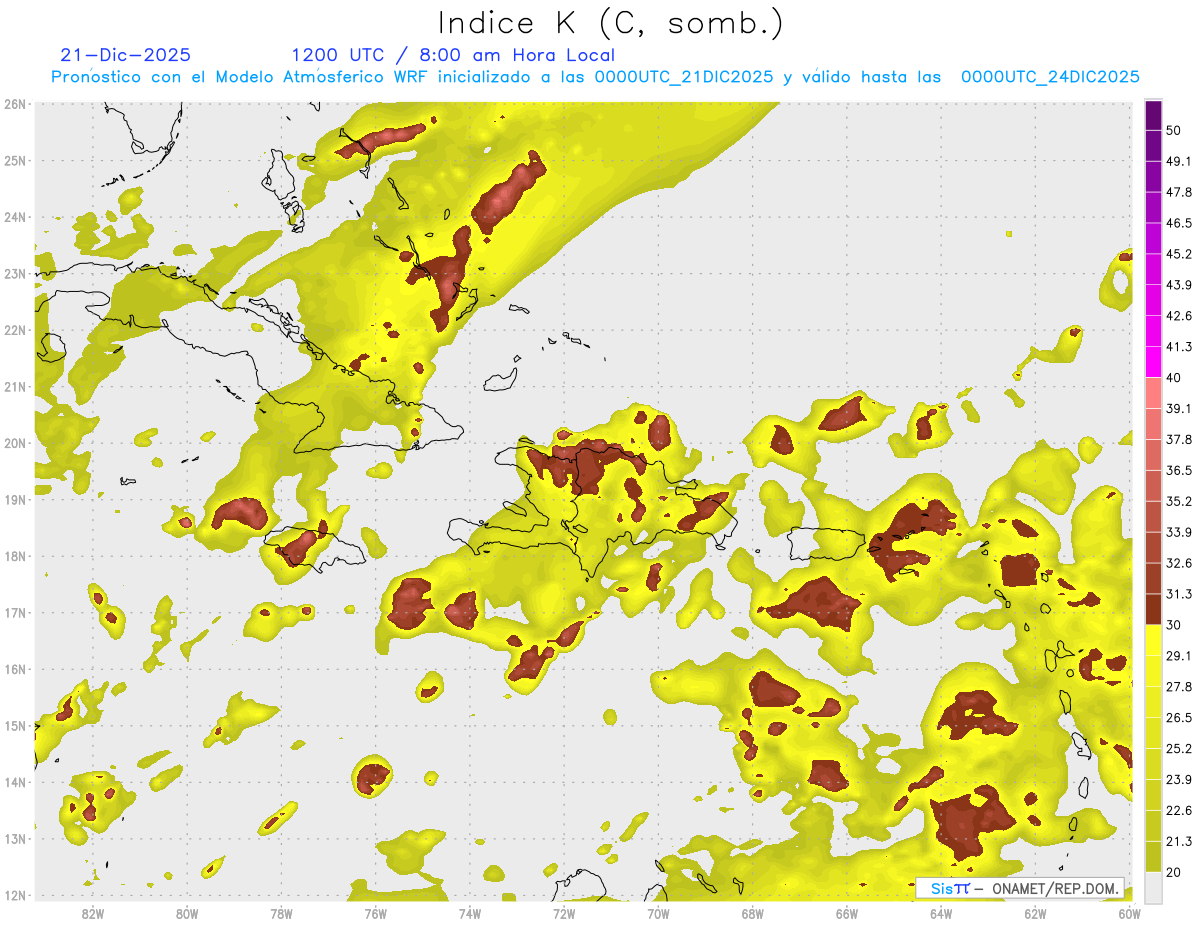This screenshot has height=927, width=1200.
Task: Click the 15N latitude label
Action: point(14,726)
